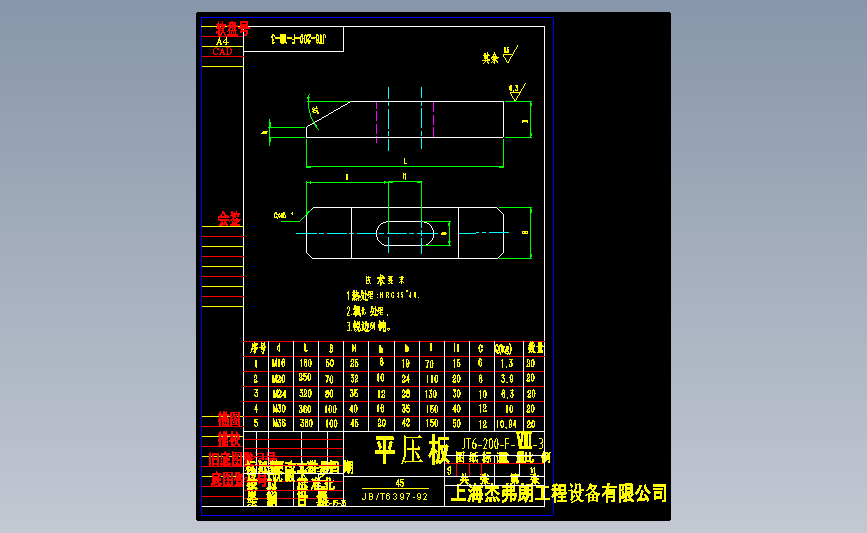The height and width of the screenshot is (533, 867).
Task: Select value 110 in row 2
Action: click(432, 379)
